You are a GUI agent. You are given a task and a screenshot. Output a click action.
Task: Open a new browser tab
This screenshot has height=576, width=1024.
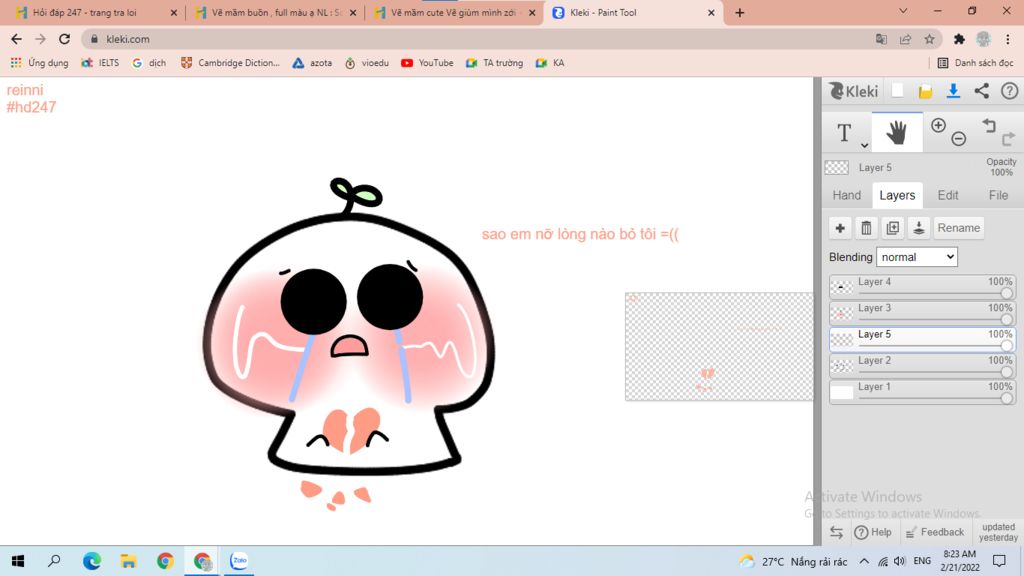[x=739, y=12]
